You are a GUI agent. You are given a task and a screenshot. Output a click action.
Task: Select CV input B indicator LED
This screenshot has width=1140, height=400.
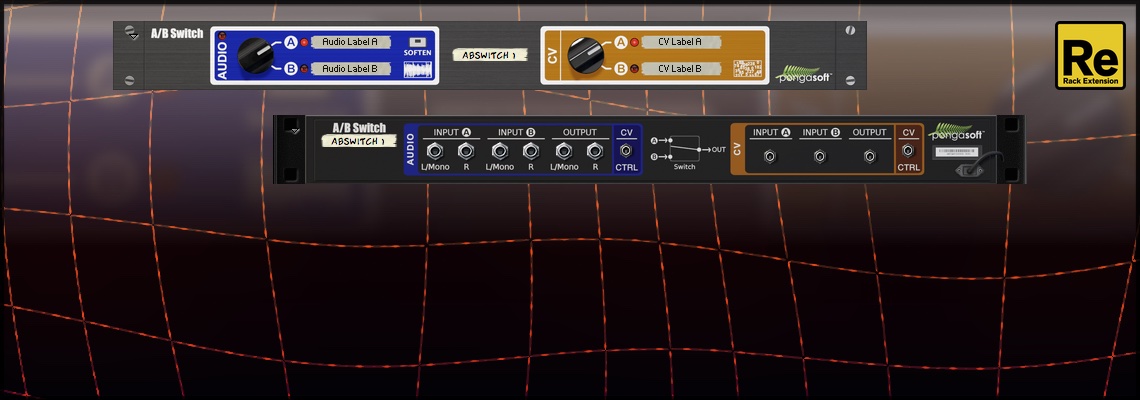point(634,69)
